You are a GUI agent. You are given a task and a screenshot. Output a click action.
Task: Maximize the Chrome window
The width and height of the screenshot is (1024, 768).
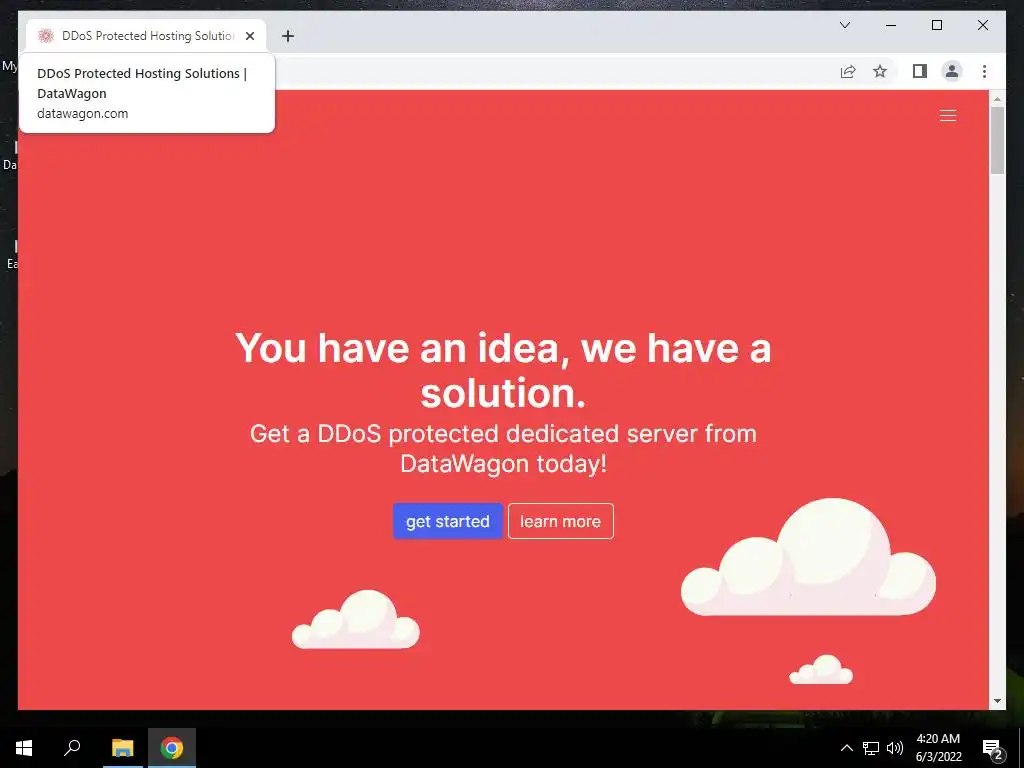point(936,25)
